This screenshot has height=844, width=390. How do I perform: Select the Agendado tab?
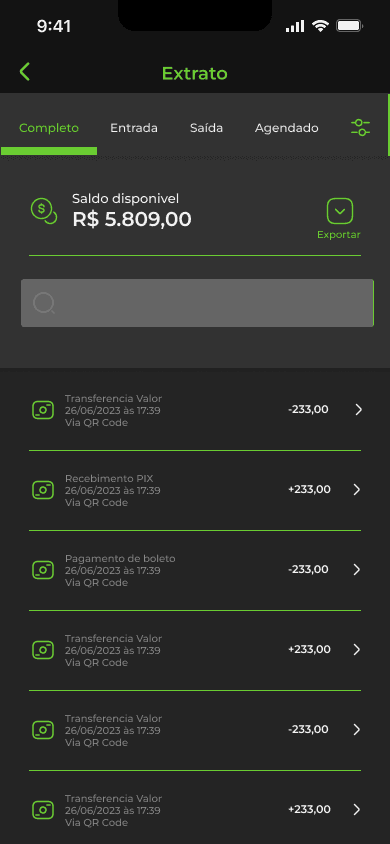click(287, 128)
